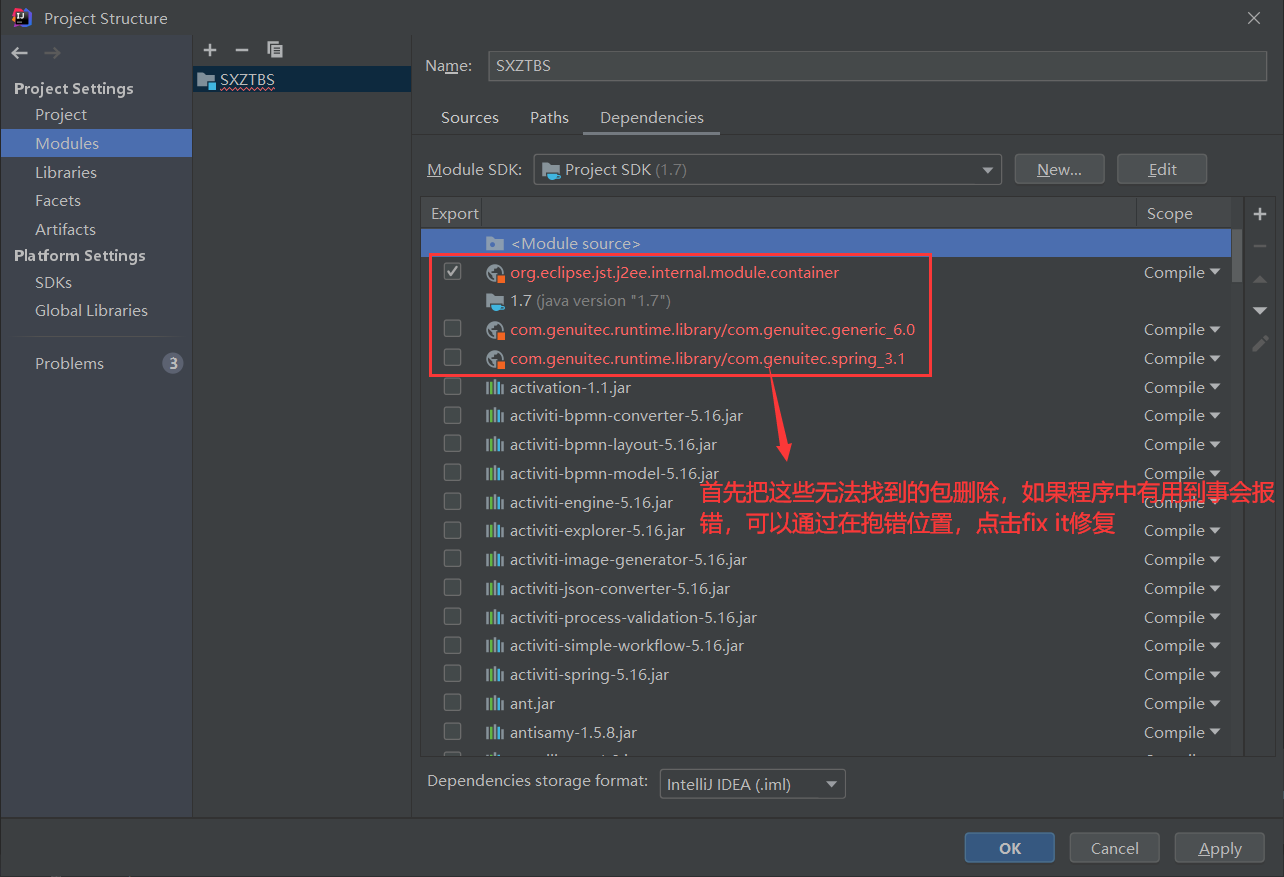Open Module SDK dropdown
Screen dimensions: 1284x877
point(767,170)
